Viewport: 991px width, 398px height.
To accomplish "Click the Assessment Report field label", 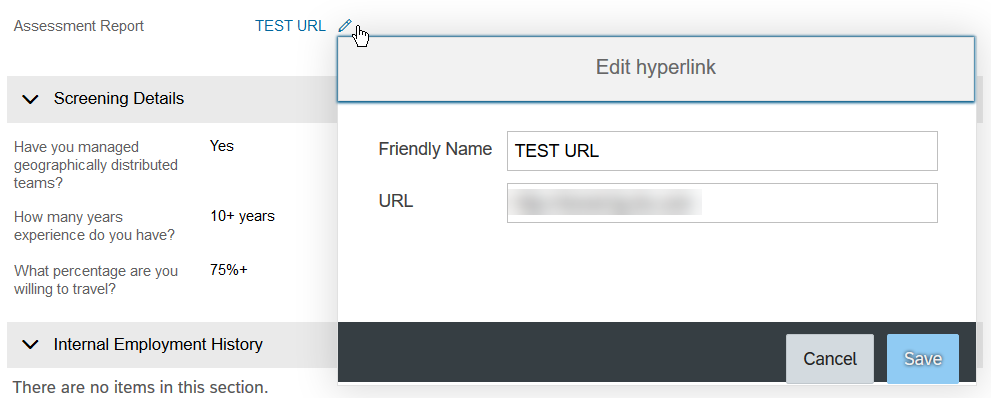I will click(x=79, y=26).
